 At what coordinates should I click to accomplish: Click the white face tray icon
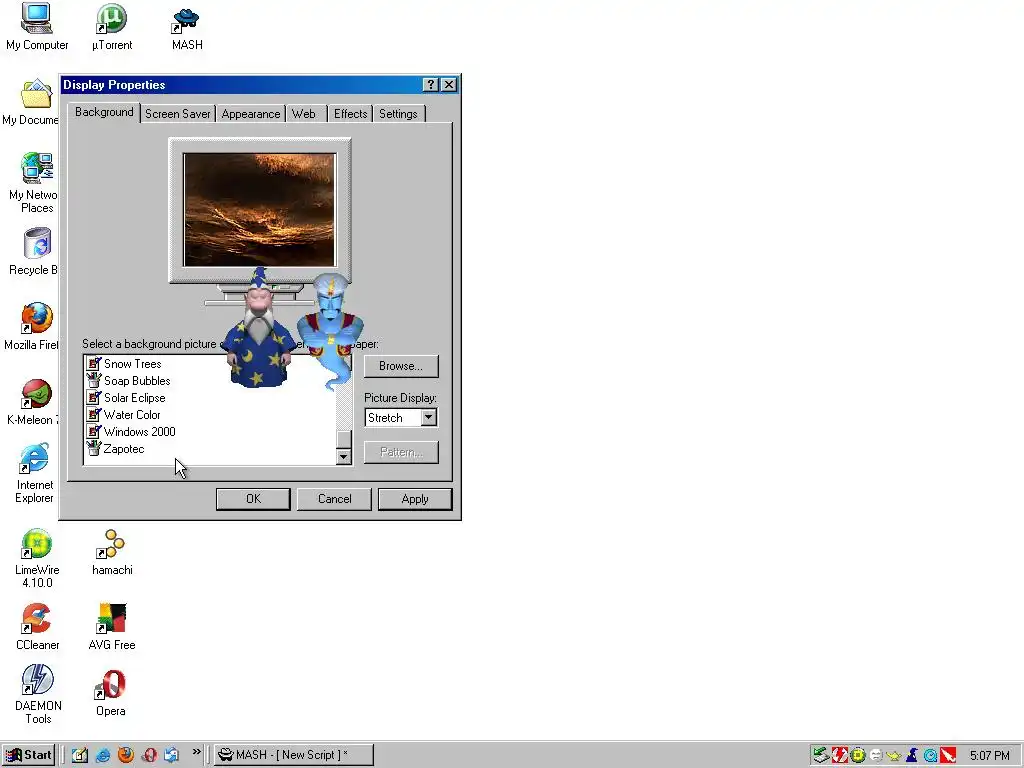[x=876, y=756]
